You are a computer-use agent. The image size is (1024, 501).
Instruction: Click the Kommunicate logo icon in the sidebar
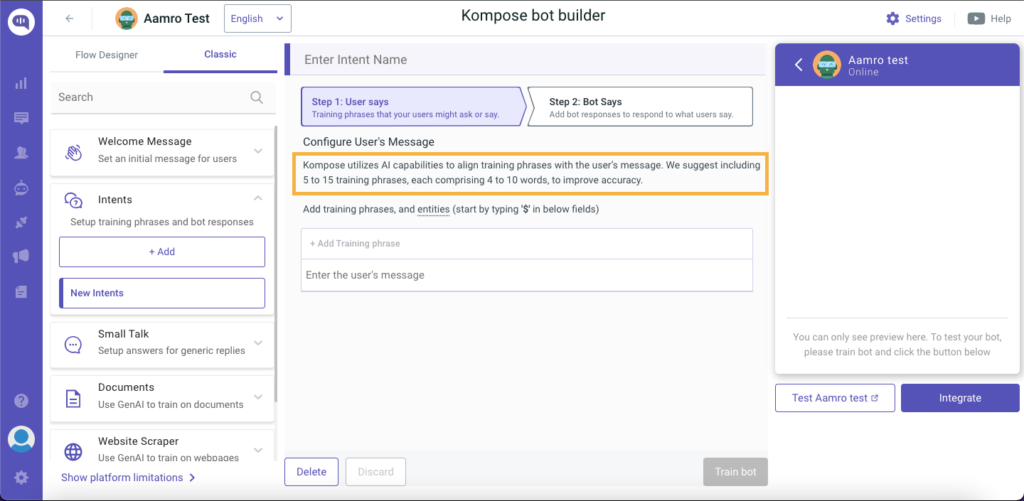(x=21, y=22)
